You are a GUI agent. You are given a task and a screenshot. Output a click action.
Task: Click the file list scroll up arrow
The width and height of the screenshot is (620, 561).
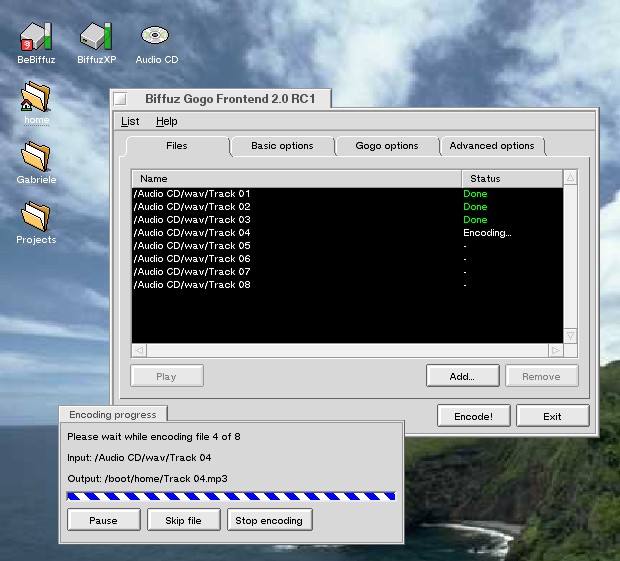point(570,178)
